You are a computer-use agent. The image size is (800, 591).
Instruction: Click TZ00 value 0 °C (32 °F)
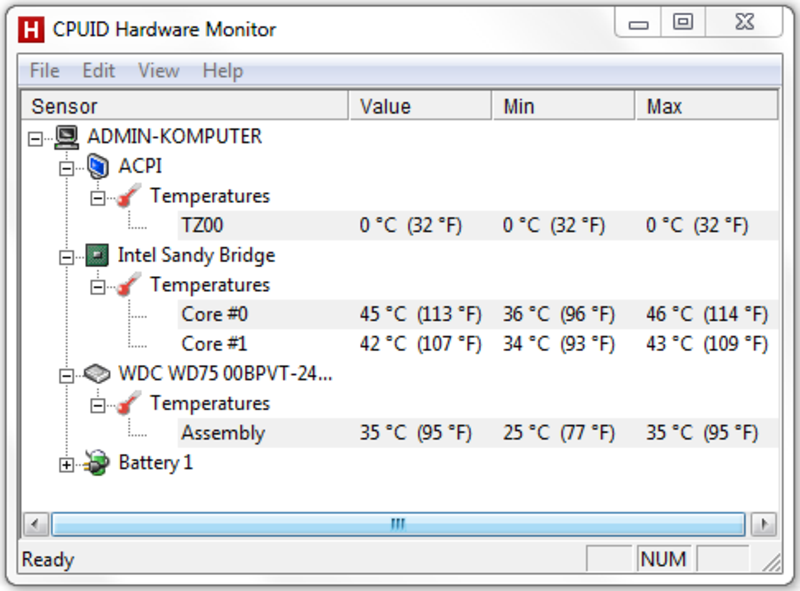pyautogui.click(x=410, y=226)
